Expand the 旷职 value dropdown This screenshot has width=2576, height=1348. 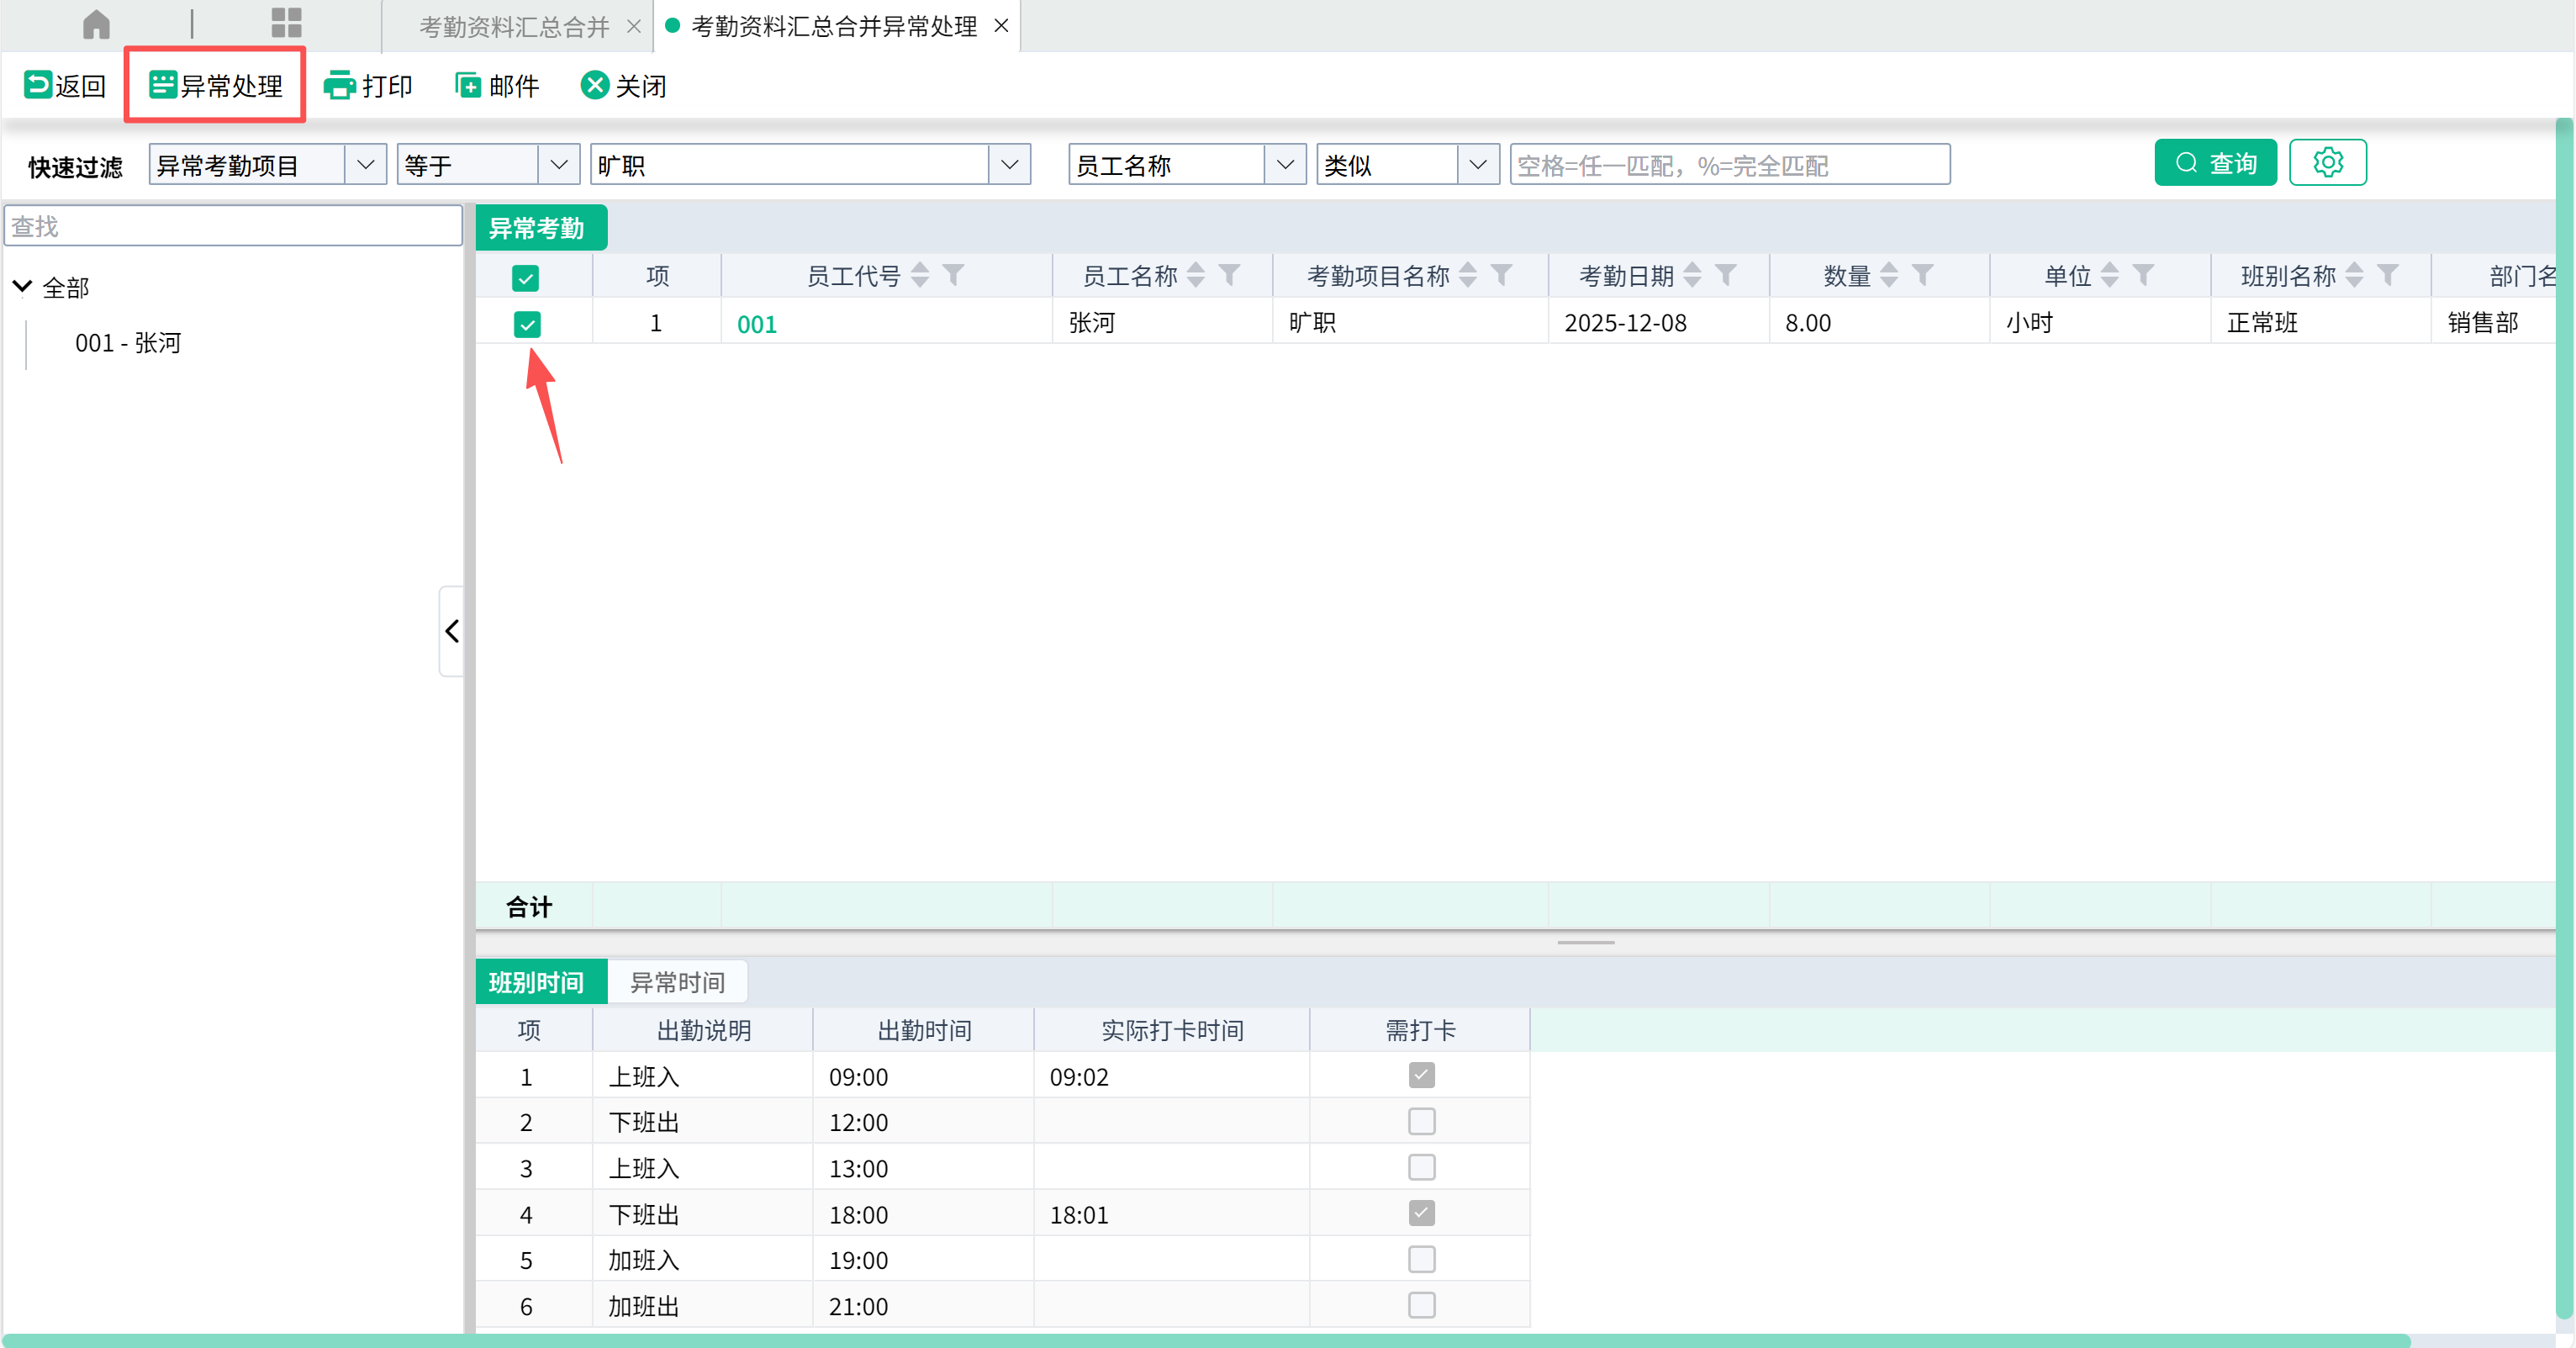click(x=1009, y=165)
